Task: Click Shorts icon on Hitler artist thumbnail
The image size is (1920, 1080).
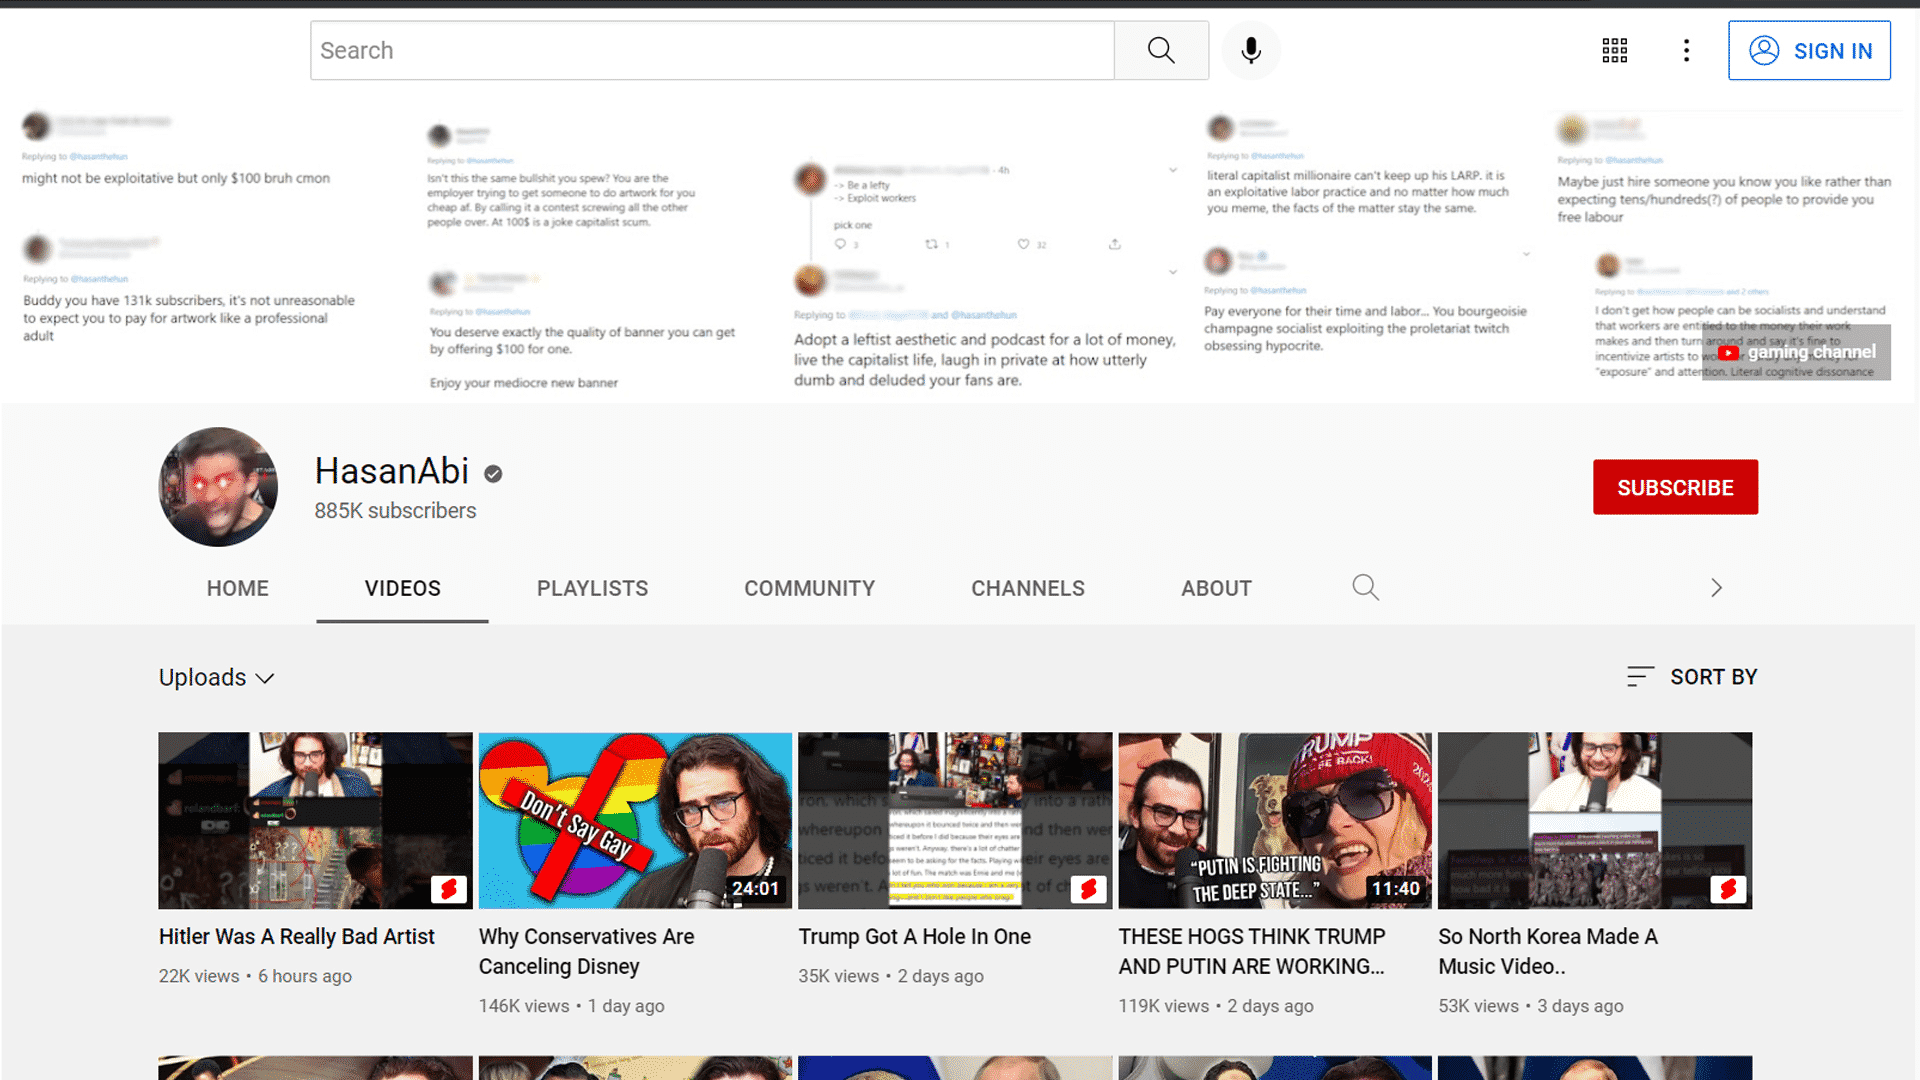Action: click(449, 889)
